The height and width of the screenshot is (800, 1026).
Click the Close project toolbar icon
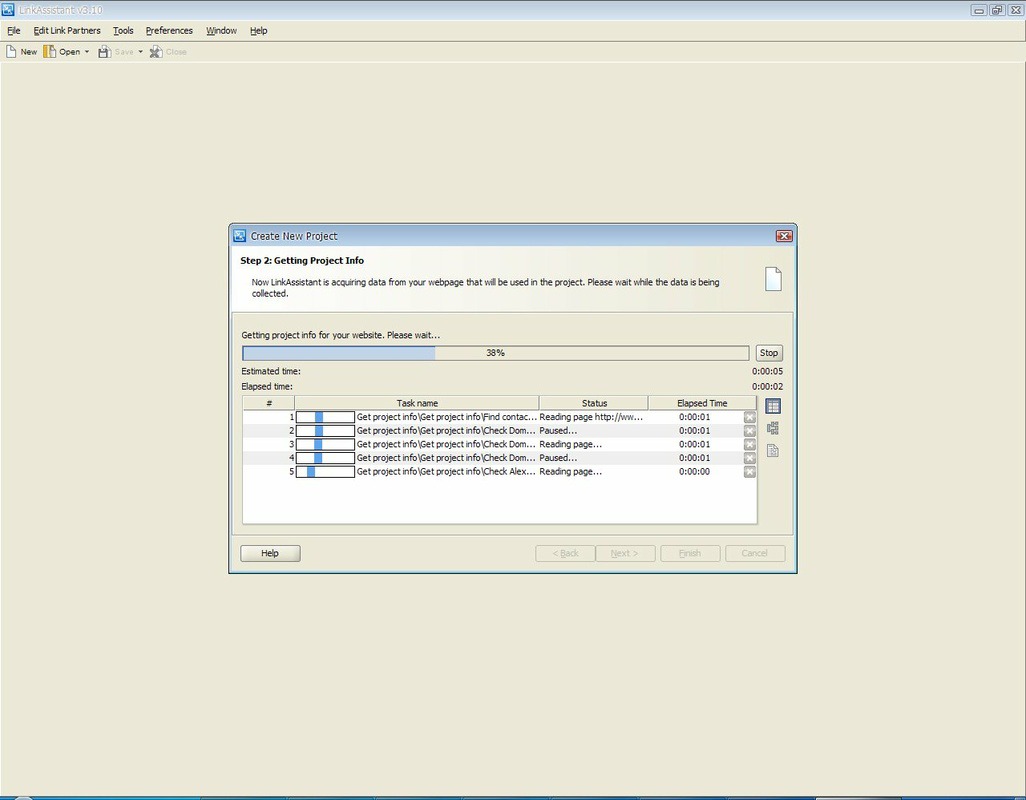[156, 52]
